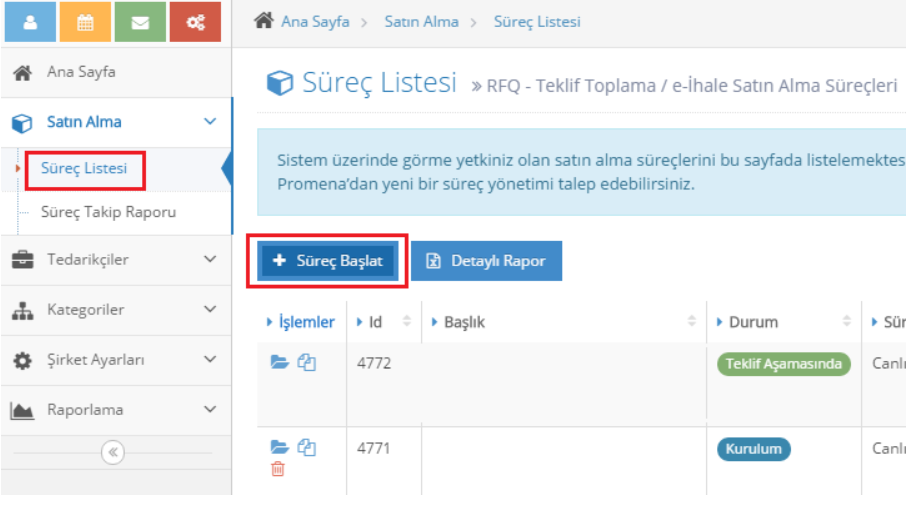Open the red settings gears icon

195,22
